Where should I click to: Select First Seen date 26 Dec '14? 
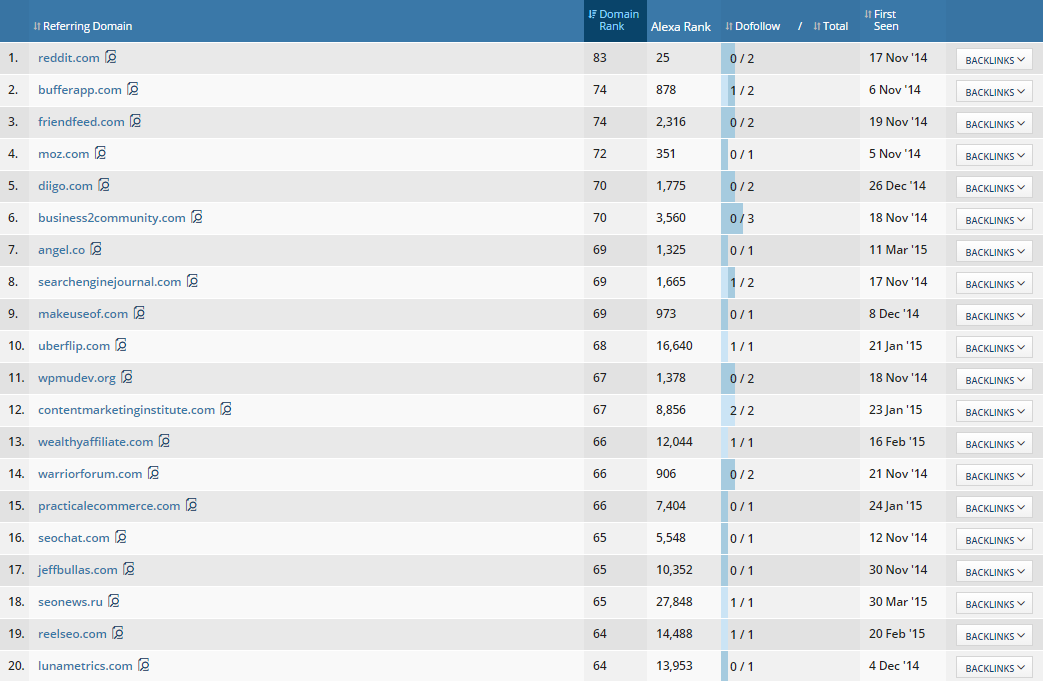click(x=897, y=186)
